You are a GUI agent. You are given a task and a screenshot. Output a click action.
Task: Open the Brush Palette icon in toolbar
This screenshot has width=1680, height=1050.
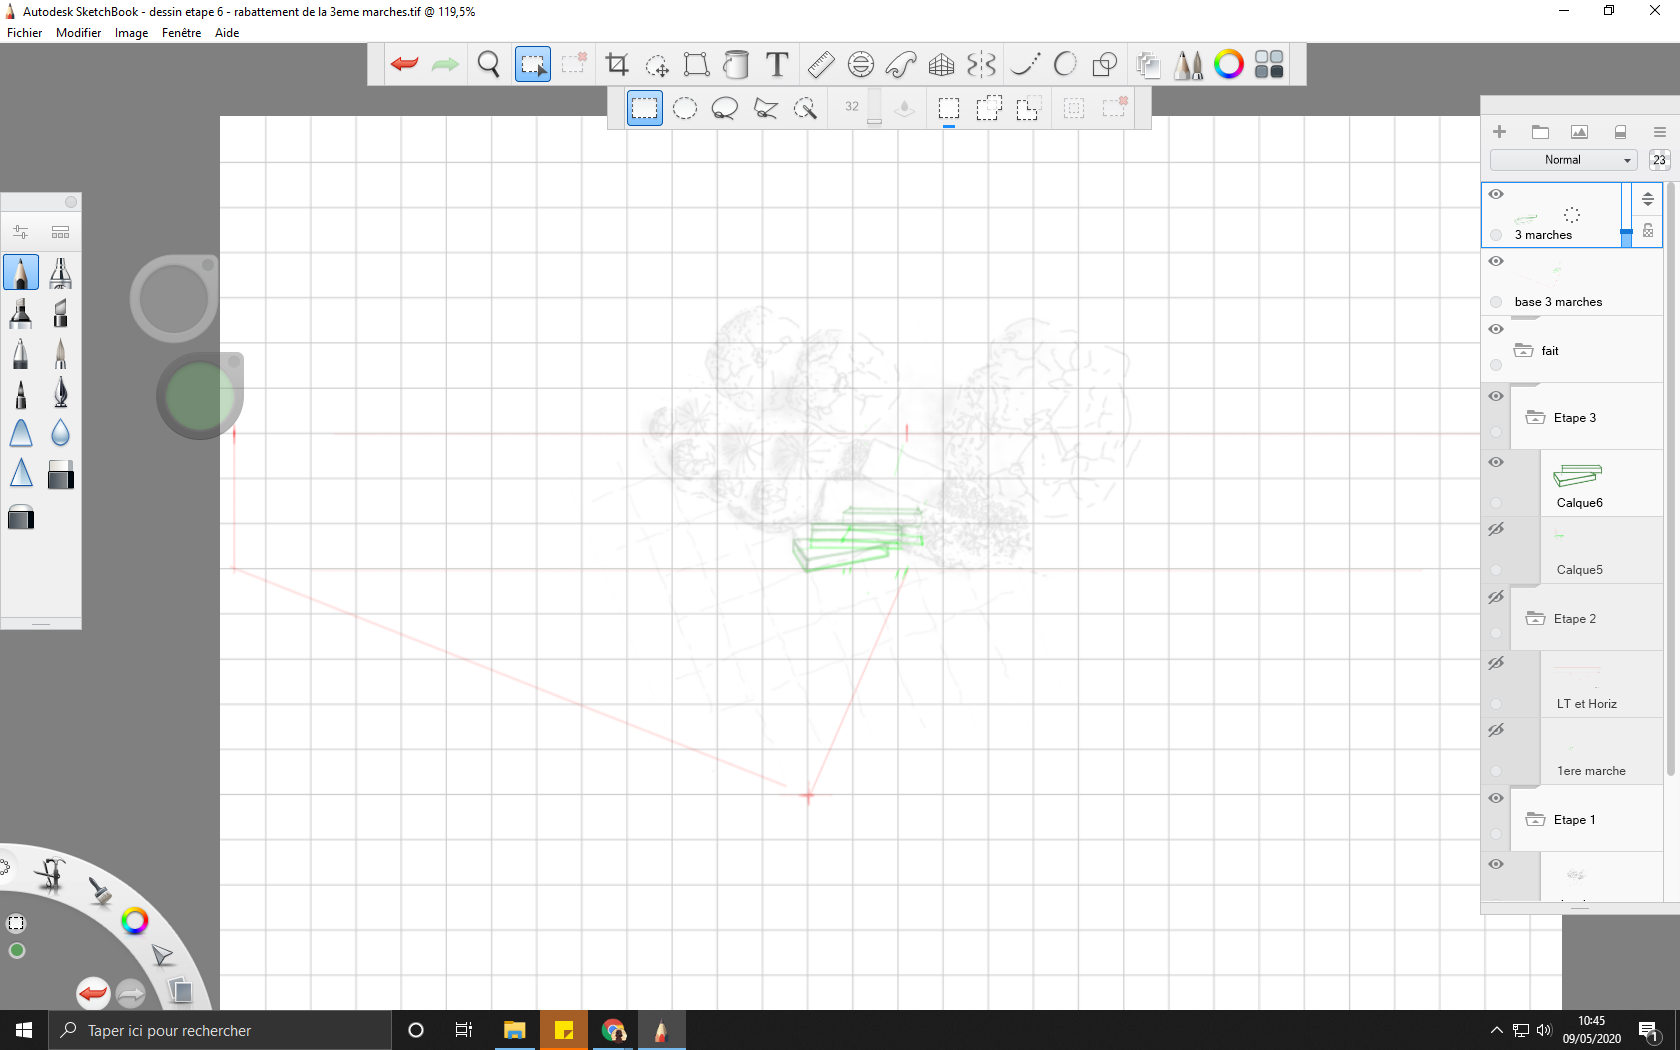(1189, 65)
